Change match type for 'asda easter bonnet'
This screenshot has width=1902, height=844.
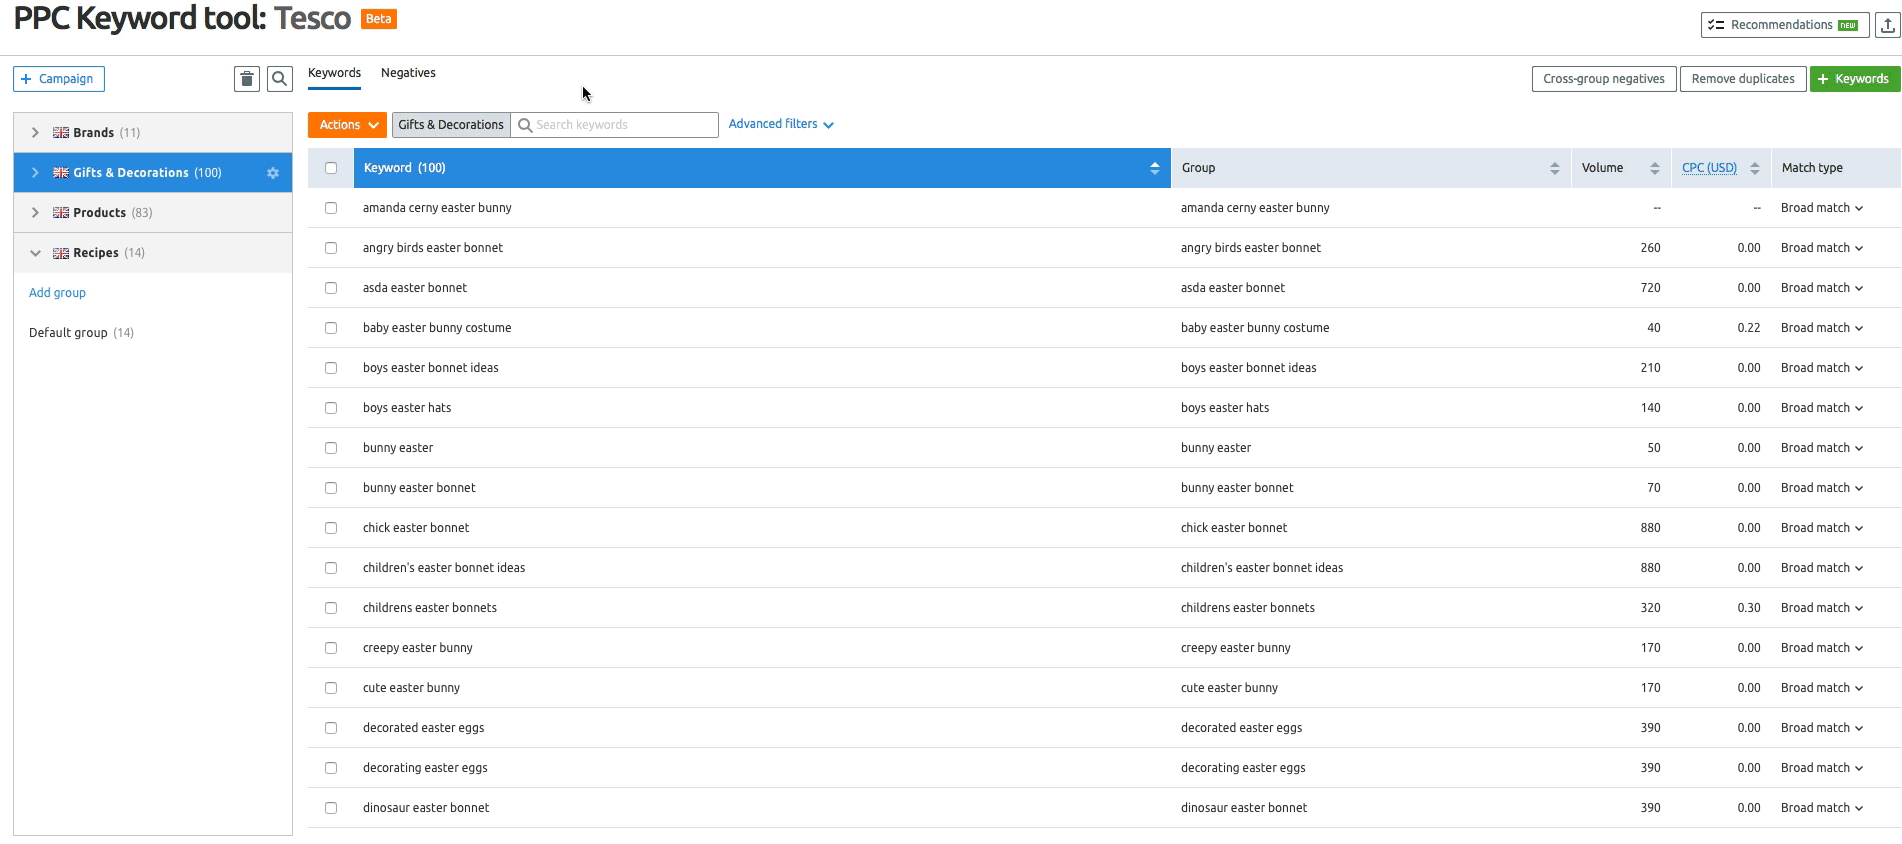[x=1822, y=288]
